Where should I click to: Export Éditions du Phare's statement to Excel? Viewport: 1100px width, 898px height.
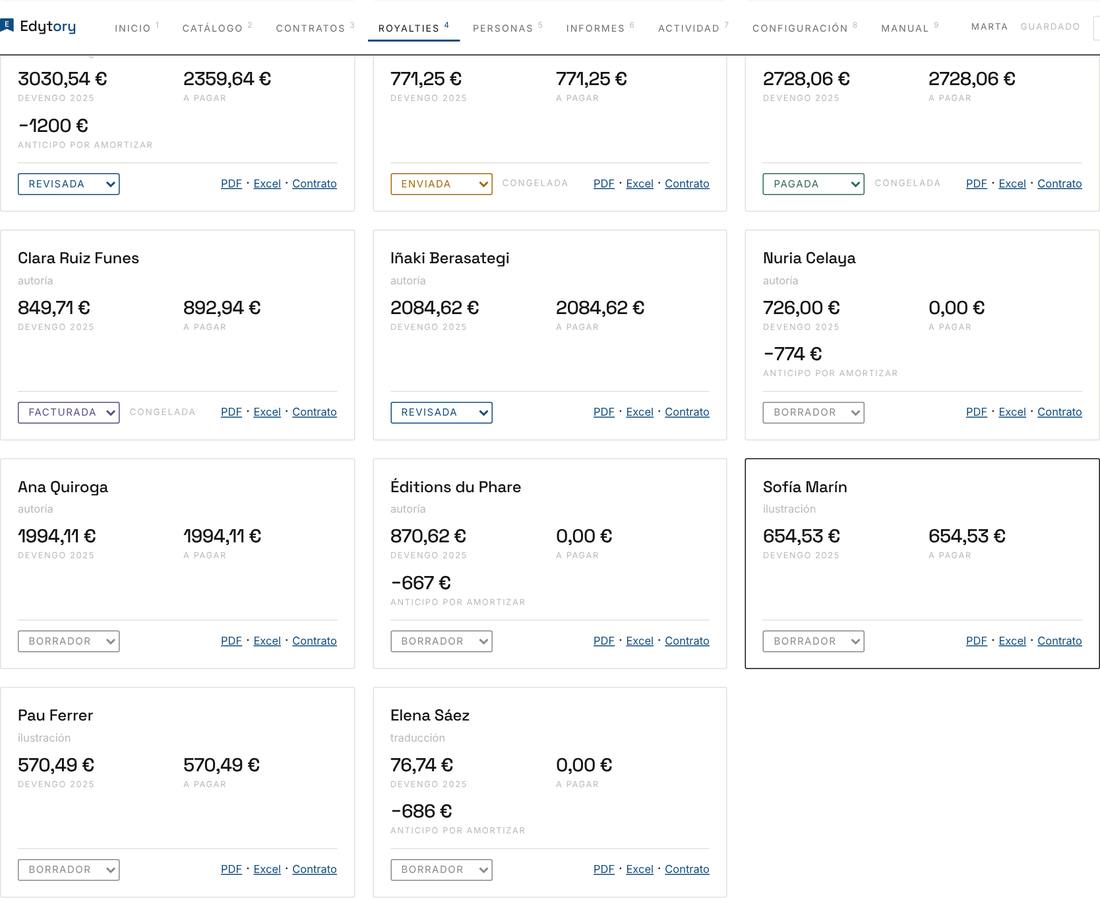[639, 641]
